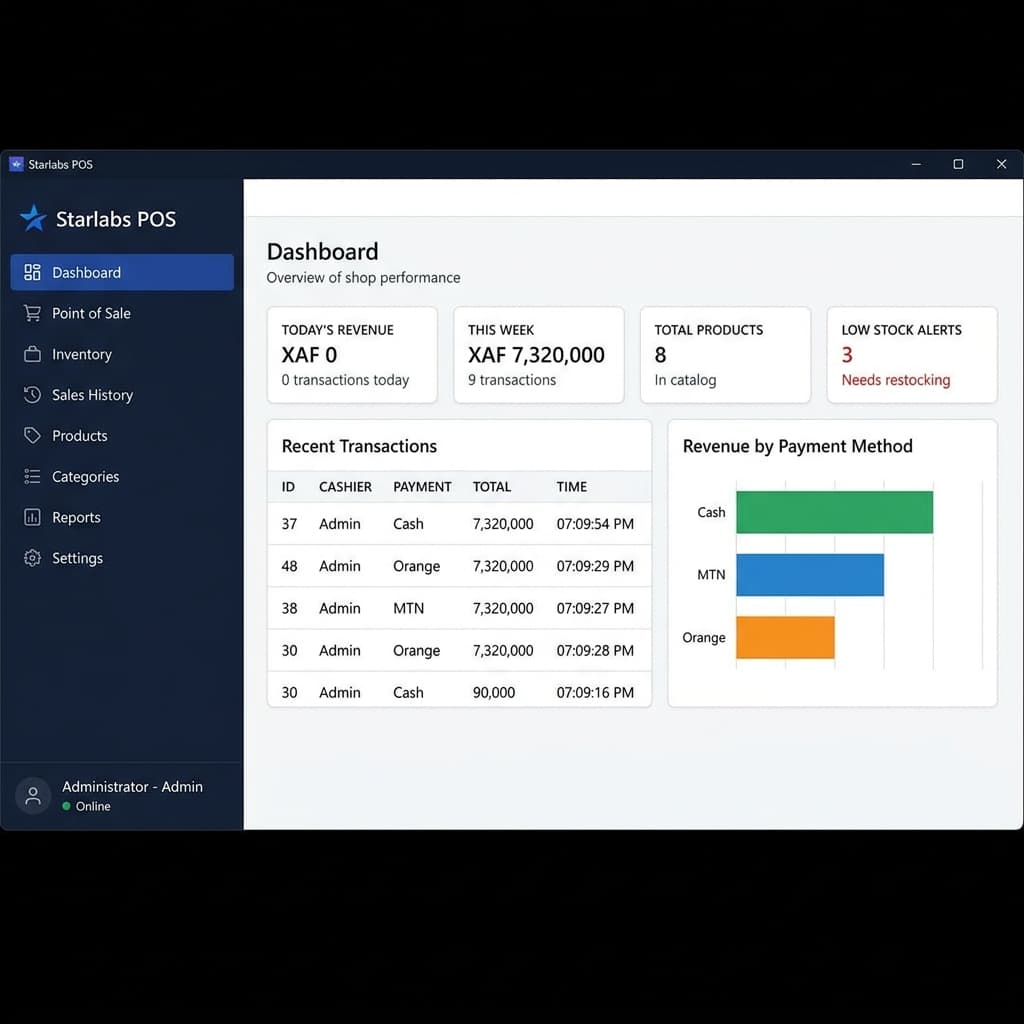This screenshot has width=1024, height=1024.
Task: Open the Low Stock Alerts card
Action: click(x=912, y=355)
